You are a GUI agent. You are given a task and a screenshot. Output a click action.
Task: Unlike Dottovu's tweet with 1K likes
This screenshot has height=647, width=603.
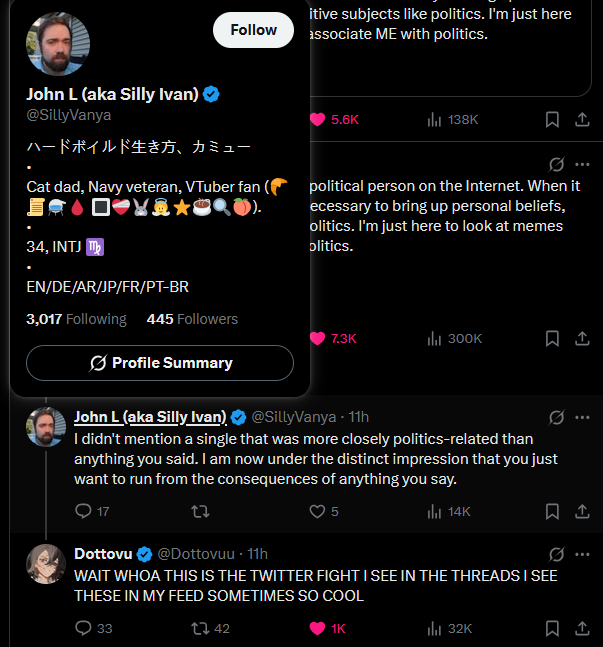click(x=317, y=629)
